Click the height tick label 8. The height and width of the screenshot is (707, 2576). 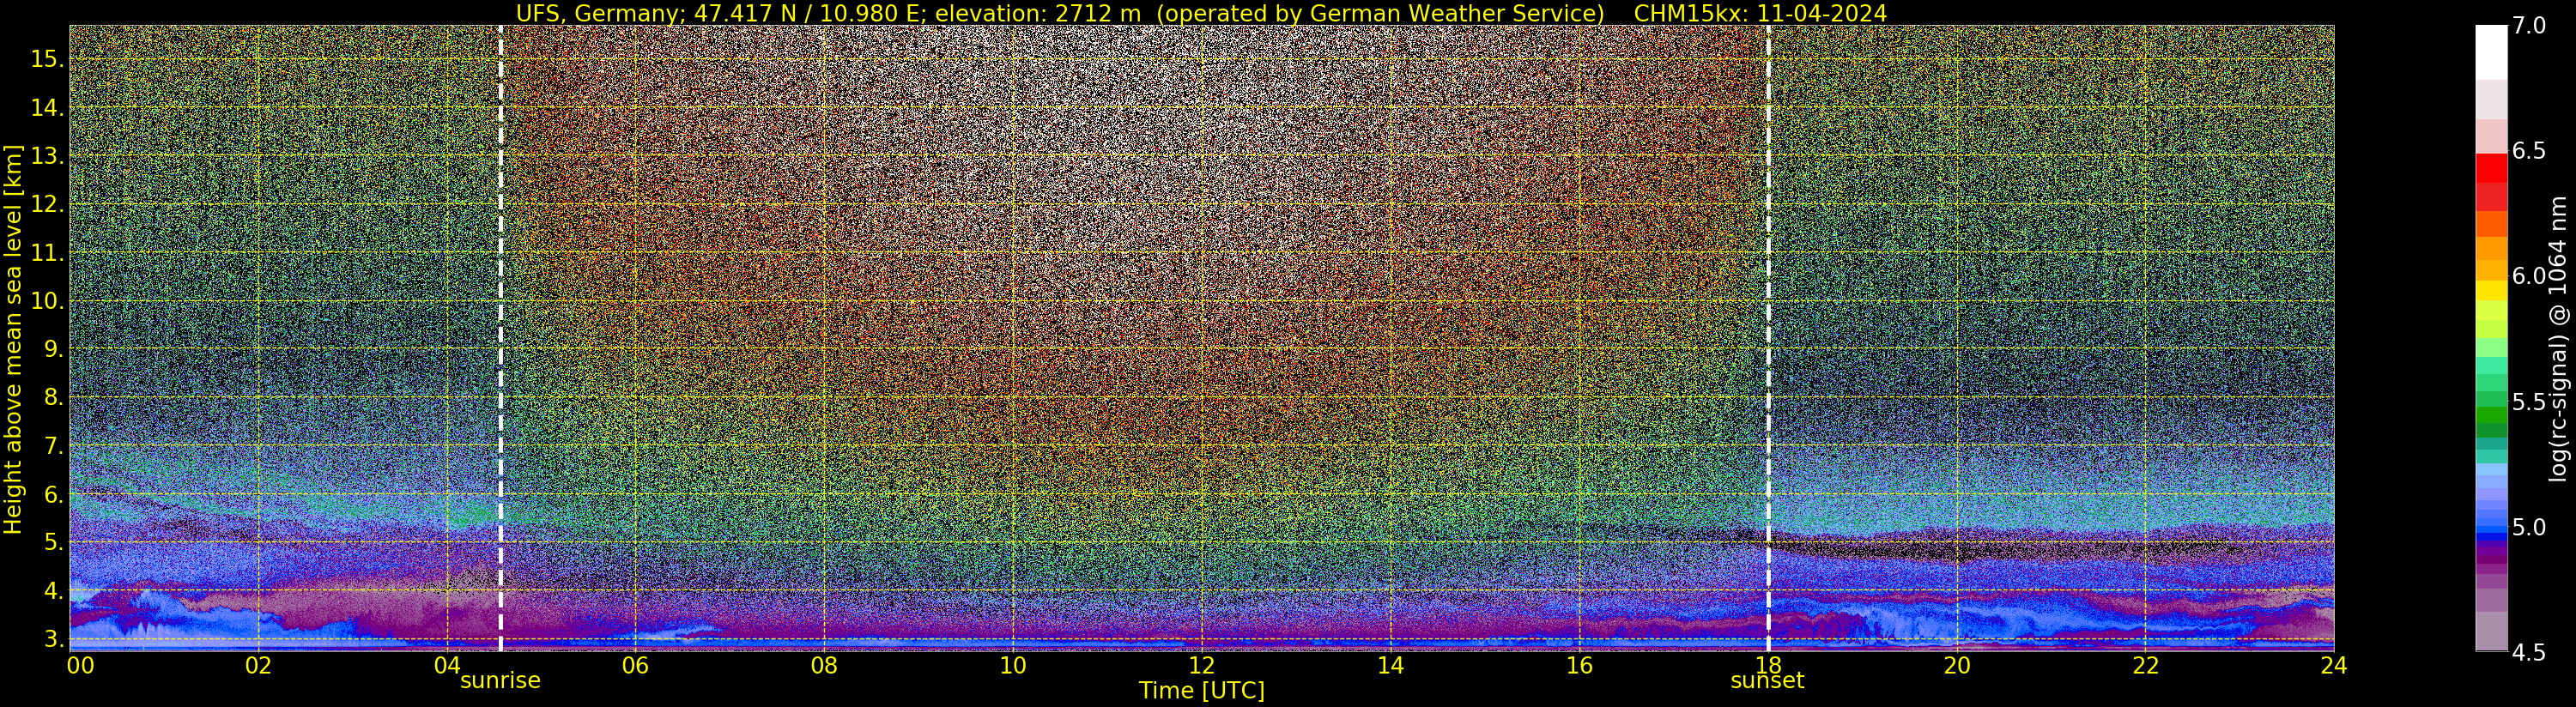point(54,397)
